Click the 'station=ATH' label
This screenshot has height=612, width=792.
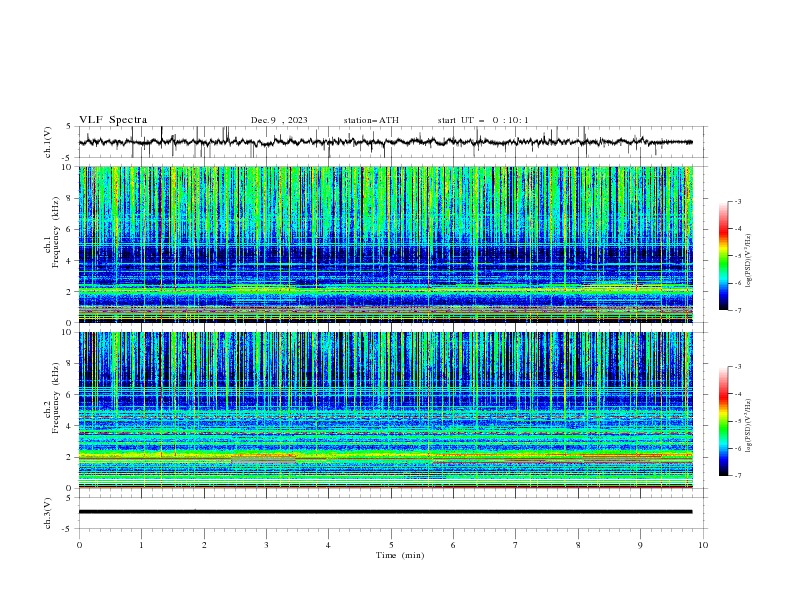[371, 120]
